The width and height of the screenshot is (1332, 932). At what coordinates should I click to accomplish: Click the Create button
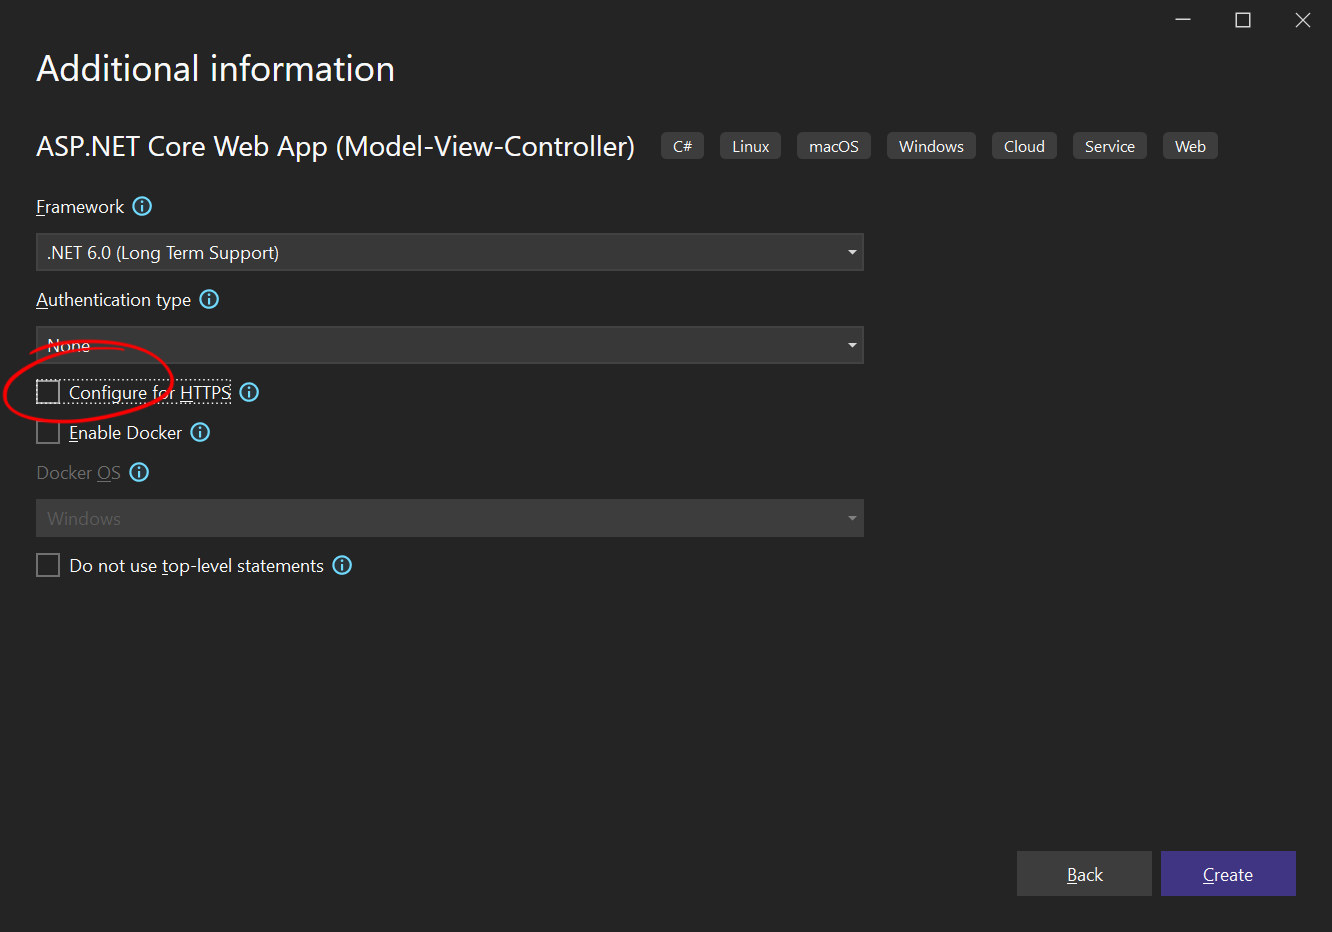click(1228, 873)
